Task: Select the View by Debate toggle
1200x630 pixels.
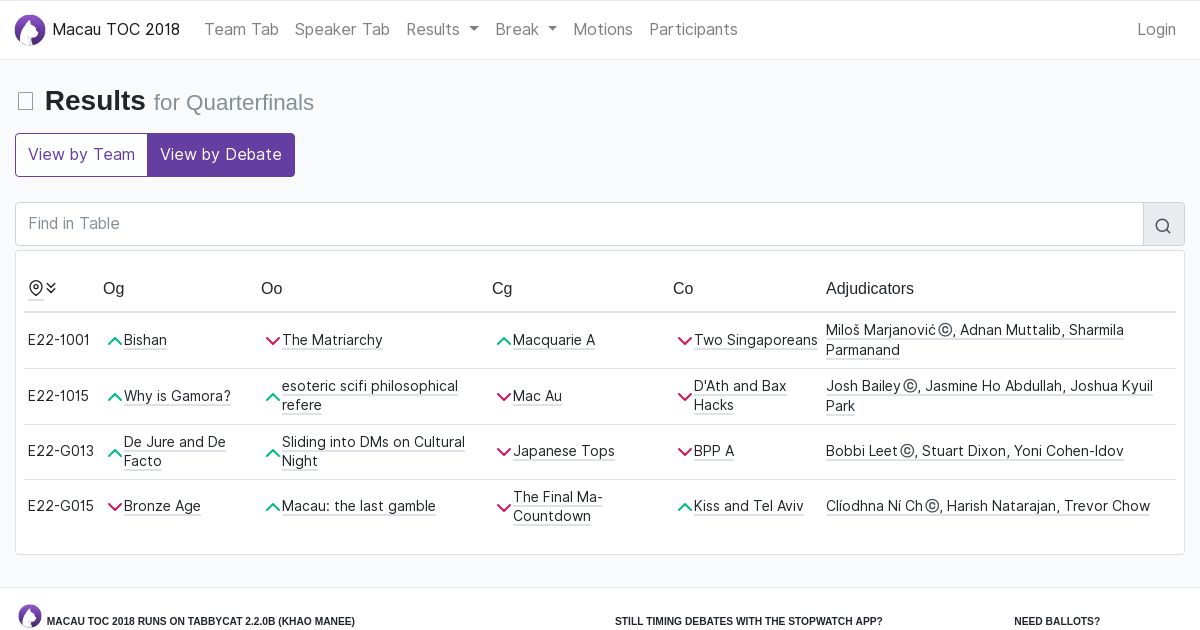Action: pyautogui.click(x=221, y=155)
